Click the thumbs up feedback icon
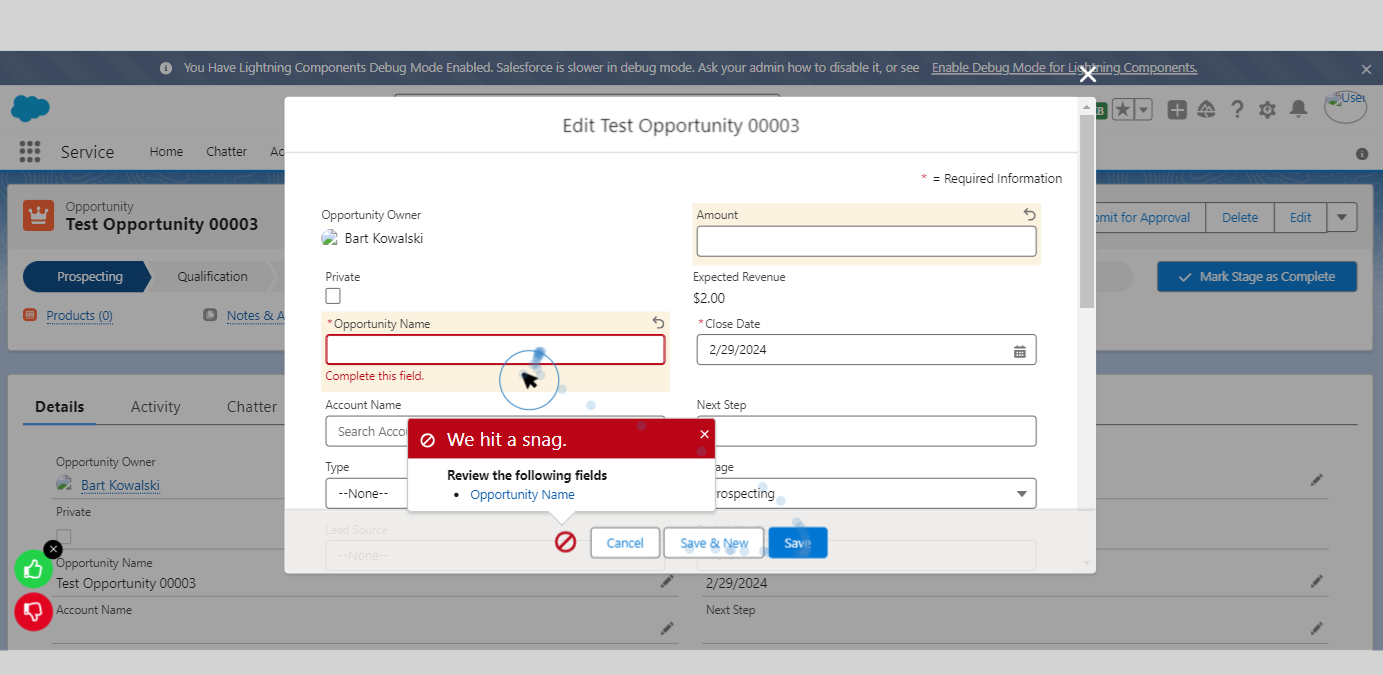This screenshot has height=675, width=1383. tap(34, 568)
